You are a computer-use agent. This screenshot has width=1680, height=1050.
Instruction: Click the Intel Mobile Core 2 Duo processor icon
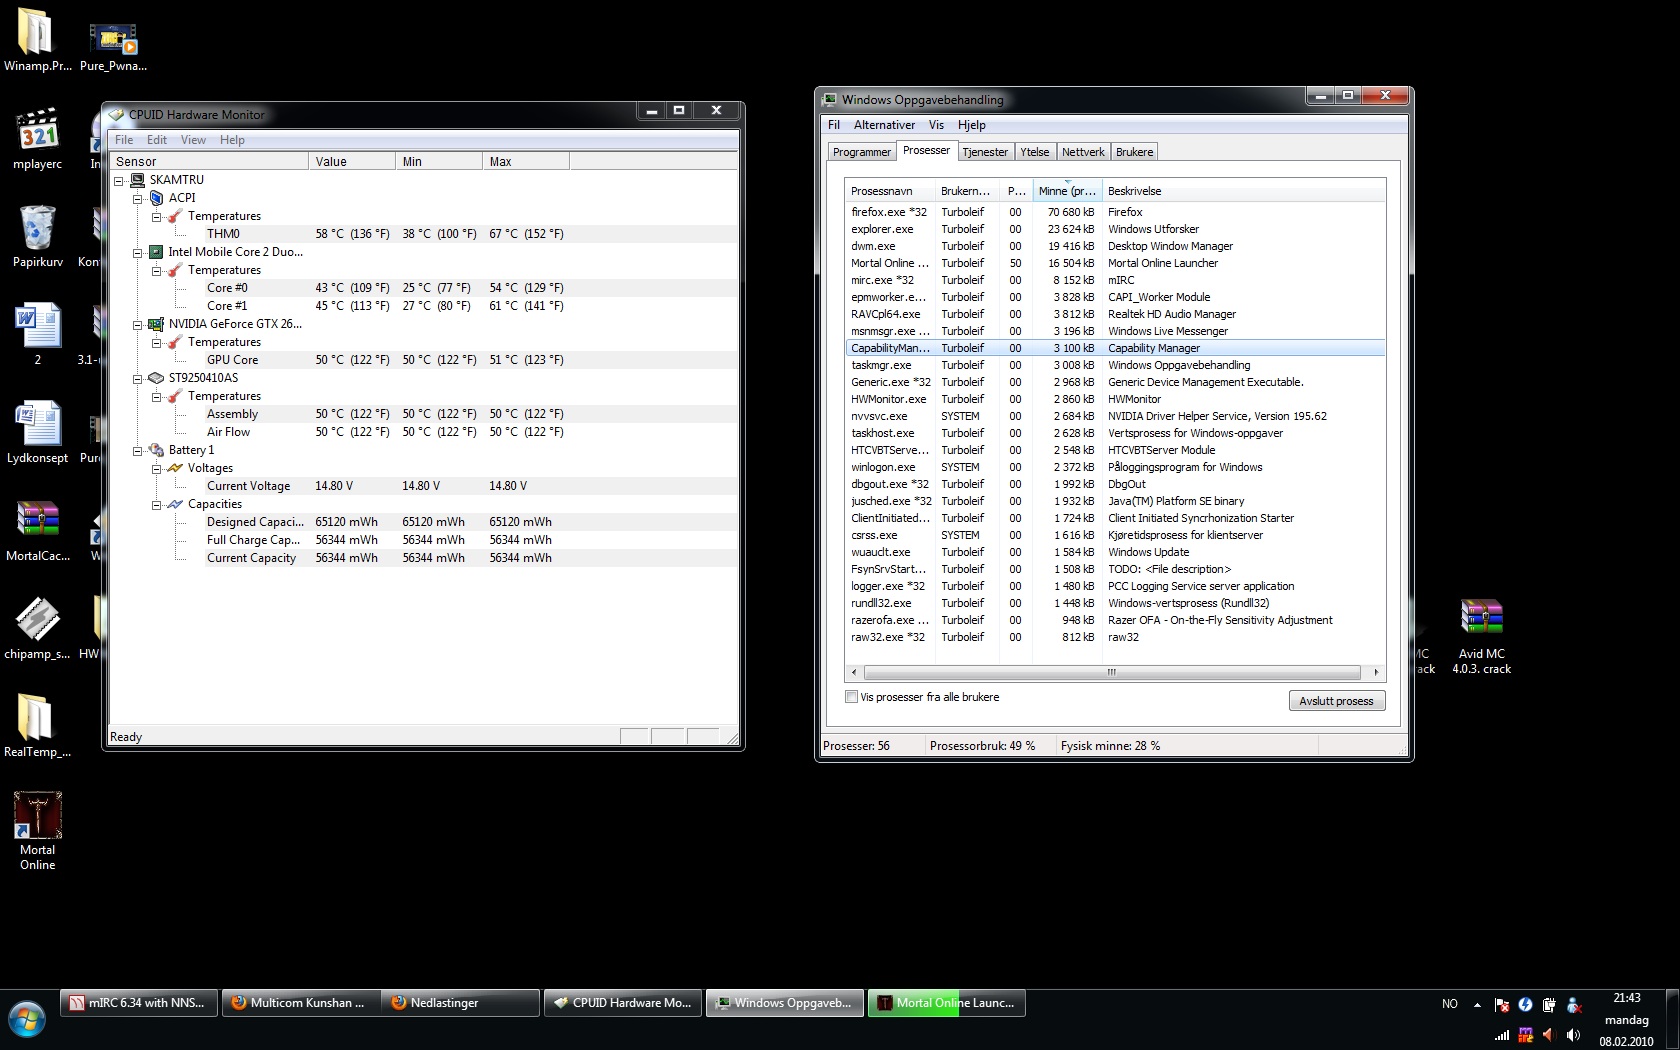pyautogui.click(x=156, y=252)
